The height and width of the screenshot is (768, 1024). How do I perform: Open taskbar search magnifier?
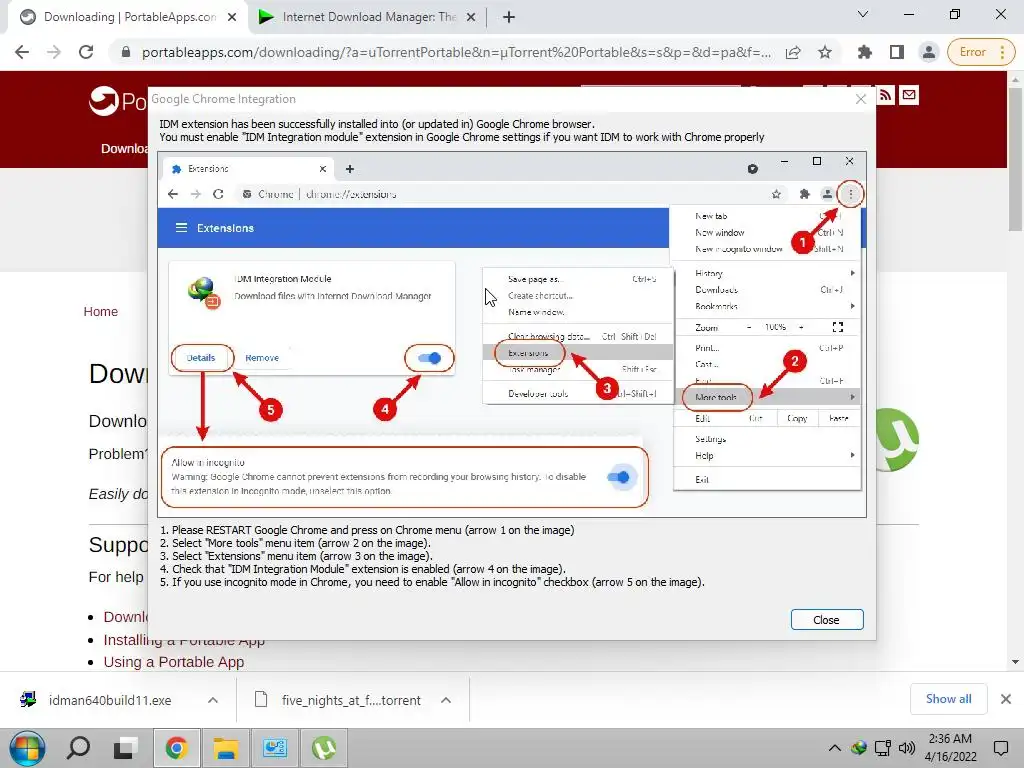point(78,748)
